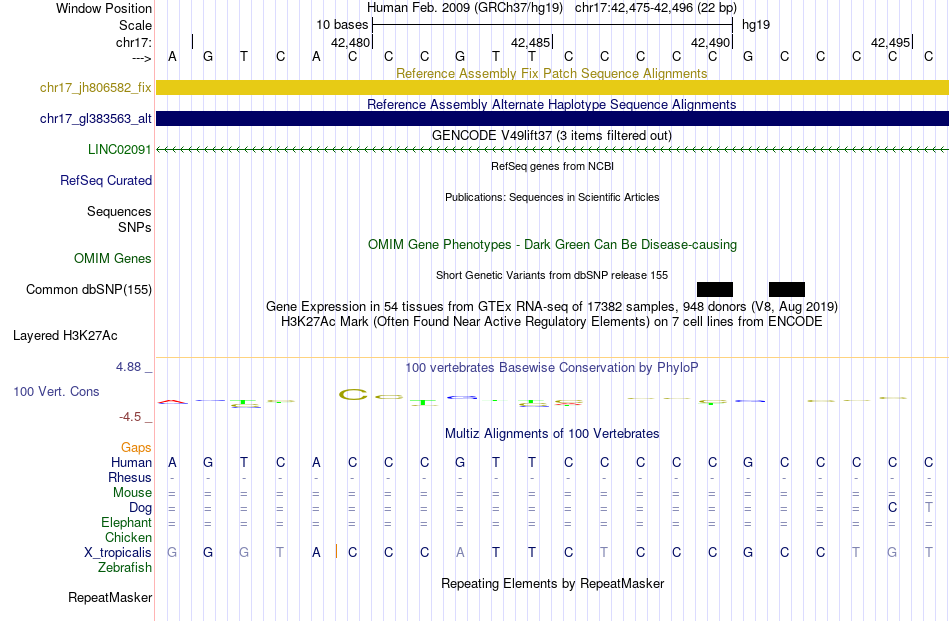Open the RefSeq Curated track label
Screen dimensions: 950x621
(x=106, y=181)
